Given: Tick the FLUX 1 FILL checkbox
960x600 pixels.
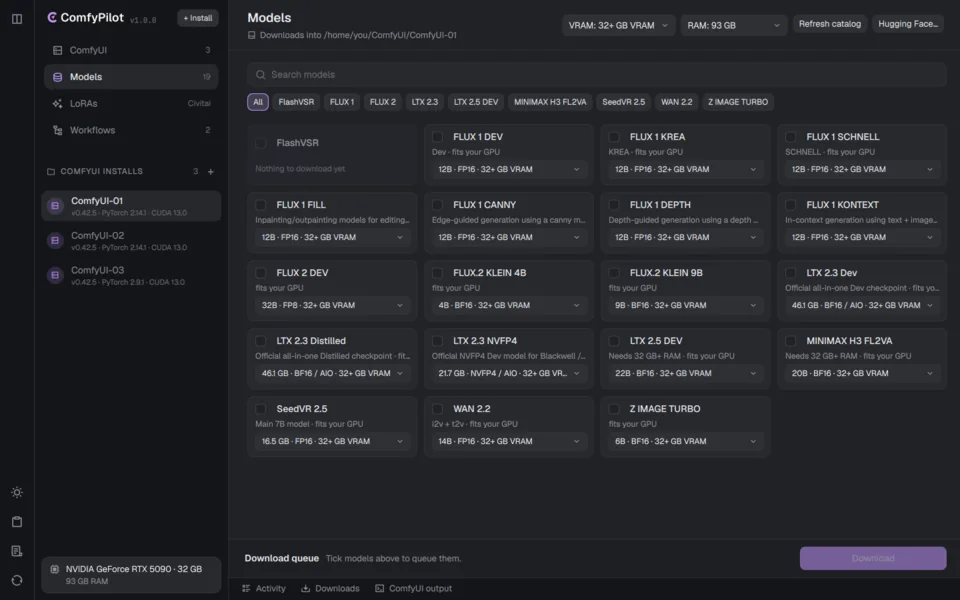Looking at the screenshot, I should click(x=261, y=204).
